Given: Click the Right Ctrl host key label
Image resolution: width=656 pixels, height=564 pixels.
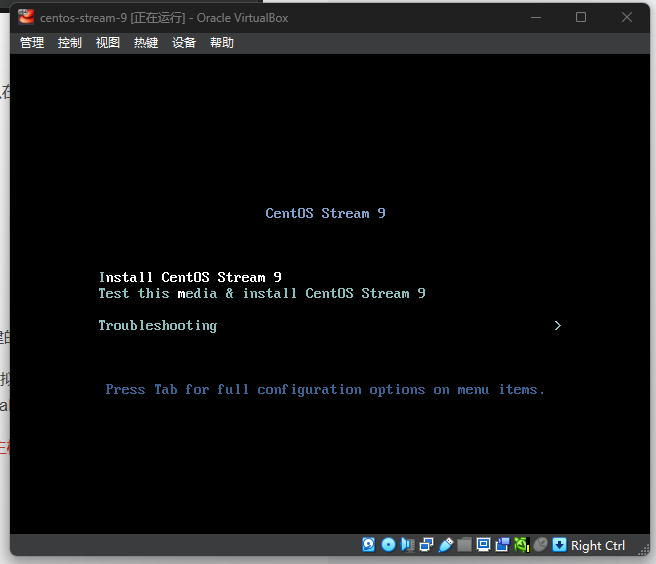Looking at the screenshot, I should coord(597,546).
